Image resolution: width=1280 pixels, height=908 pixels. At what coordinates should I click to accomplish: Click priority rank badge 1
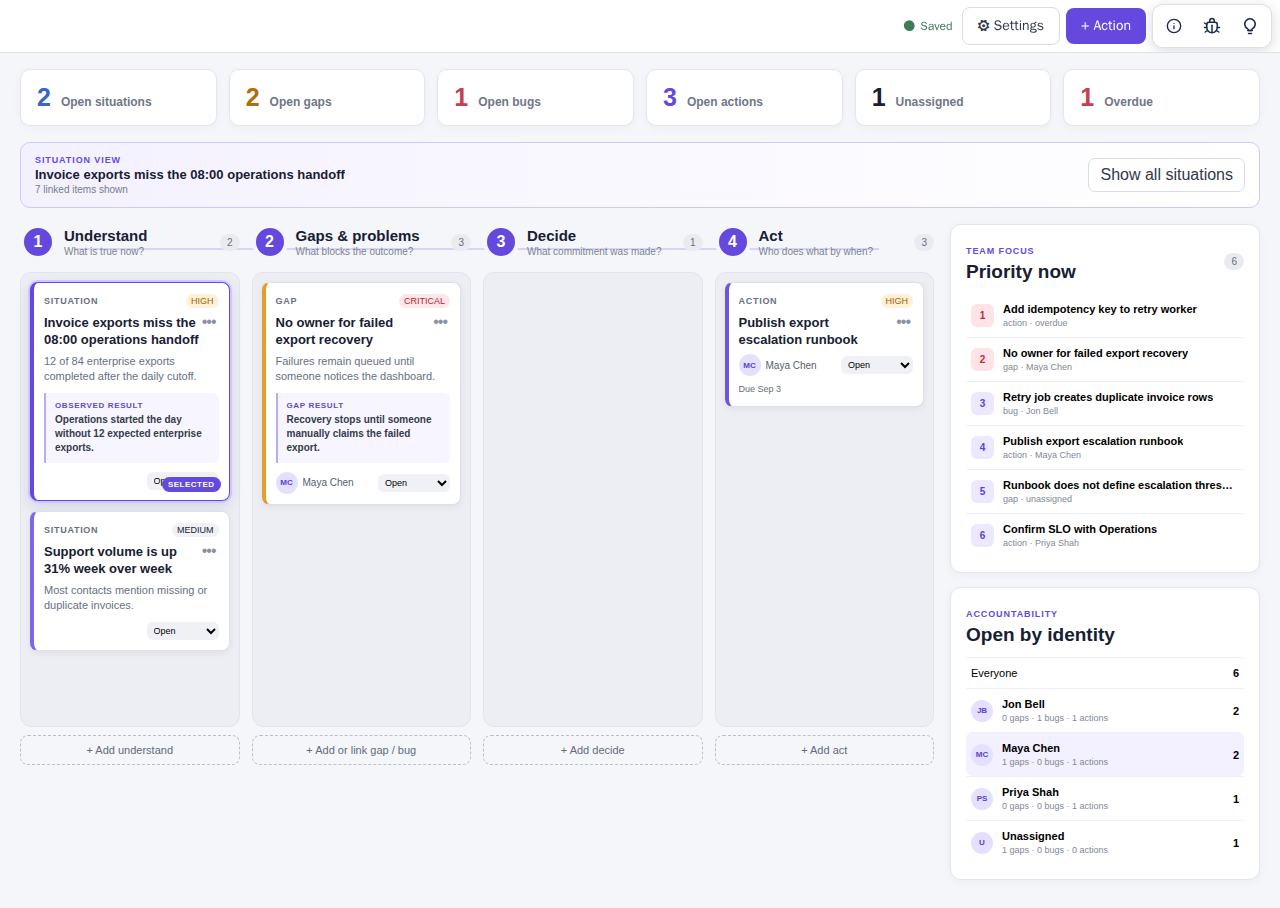(982, 316)
